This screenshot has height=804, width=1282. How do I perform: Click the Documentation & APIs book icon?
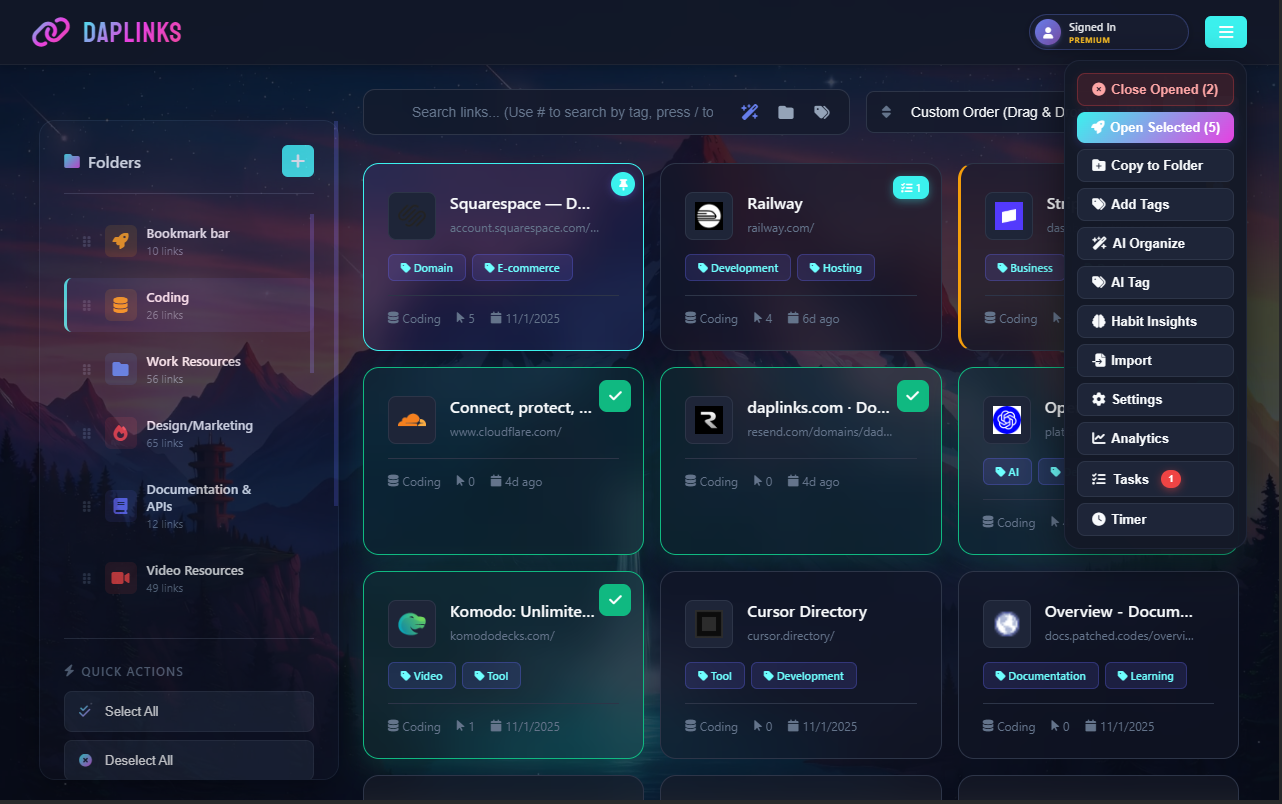point(121,506)
